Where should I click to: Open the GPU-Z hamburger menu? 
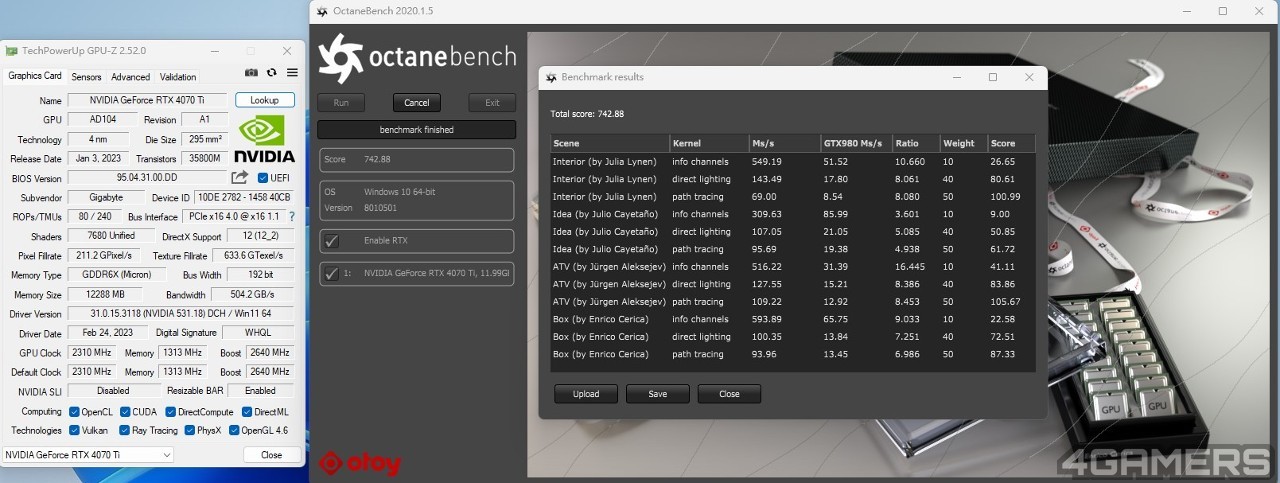292,73
